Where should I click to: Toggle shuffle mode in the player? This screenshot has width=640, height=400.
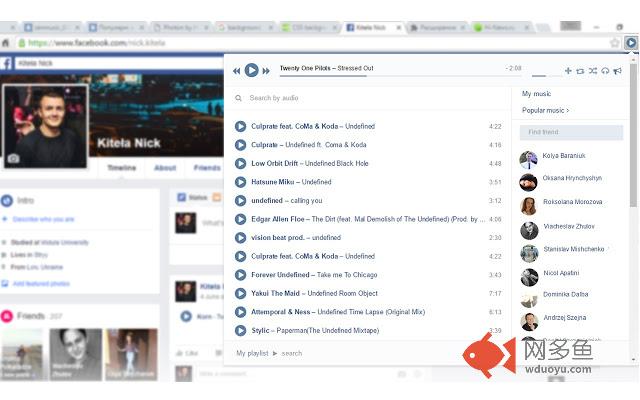click(x=593, y=71)
